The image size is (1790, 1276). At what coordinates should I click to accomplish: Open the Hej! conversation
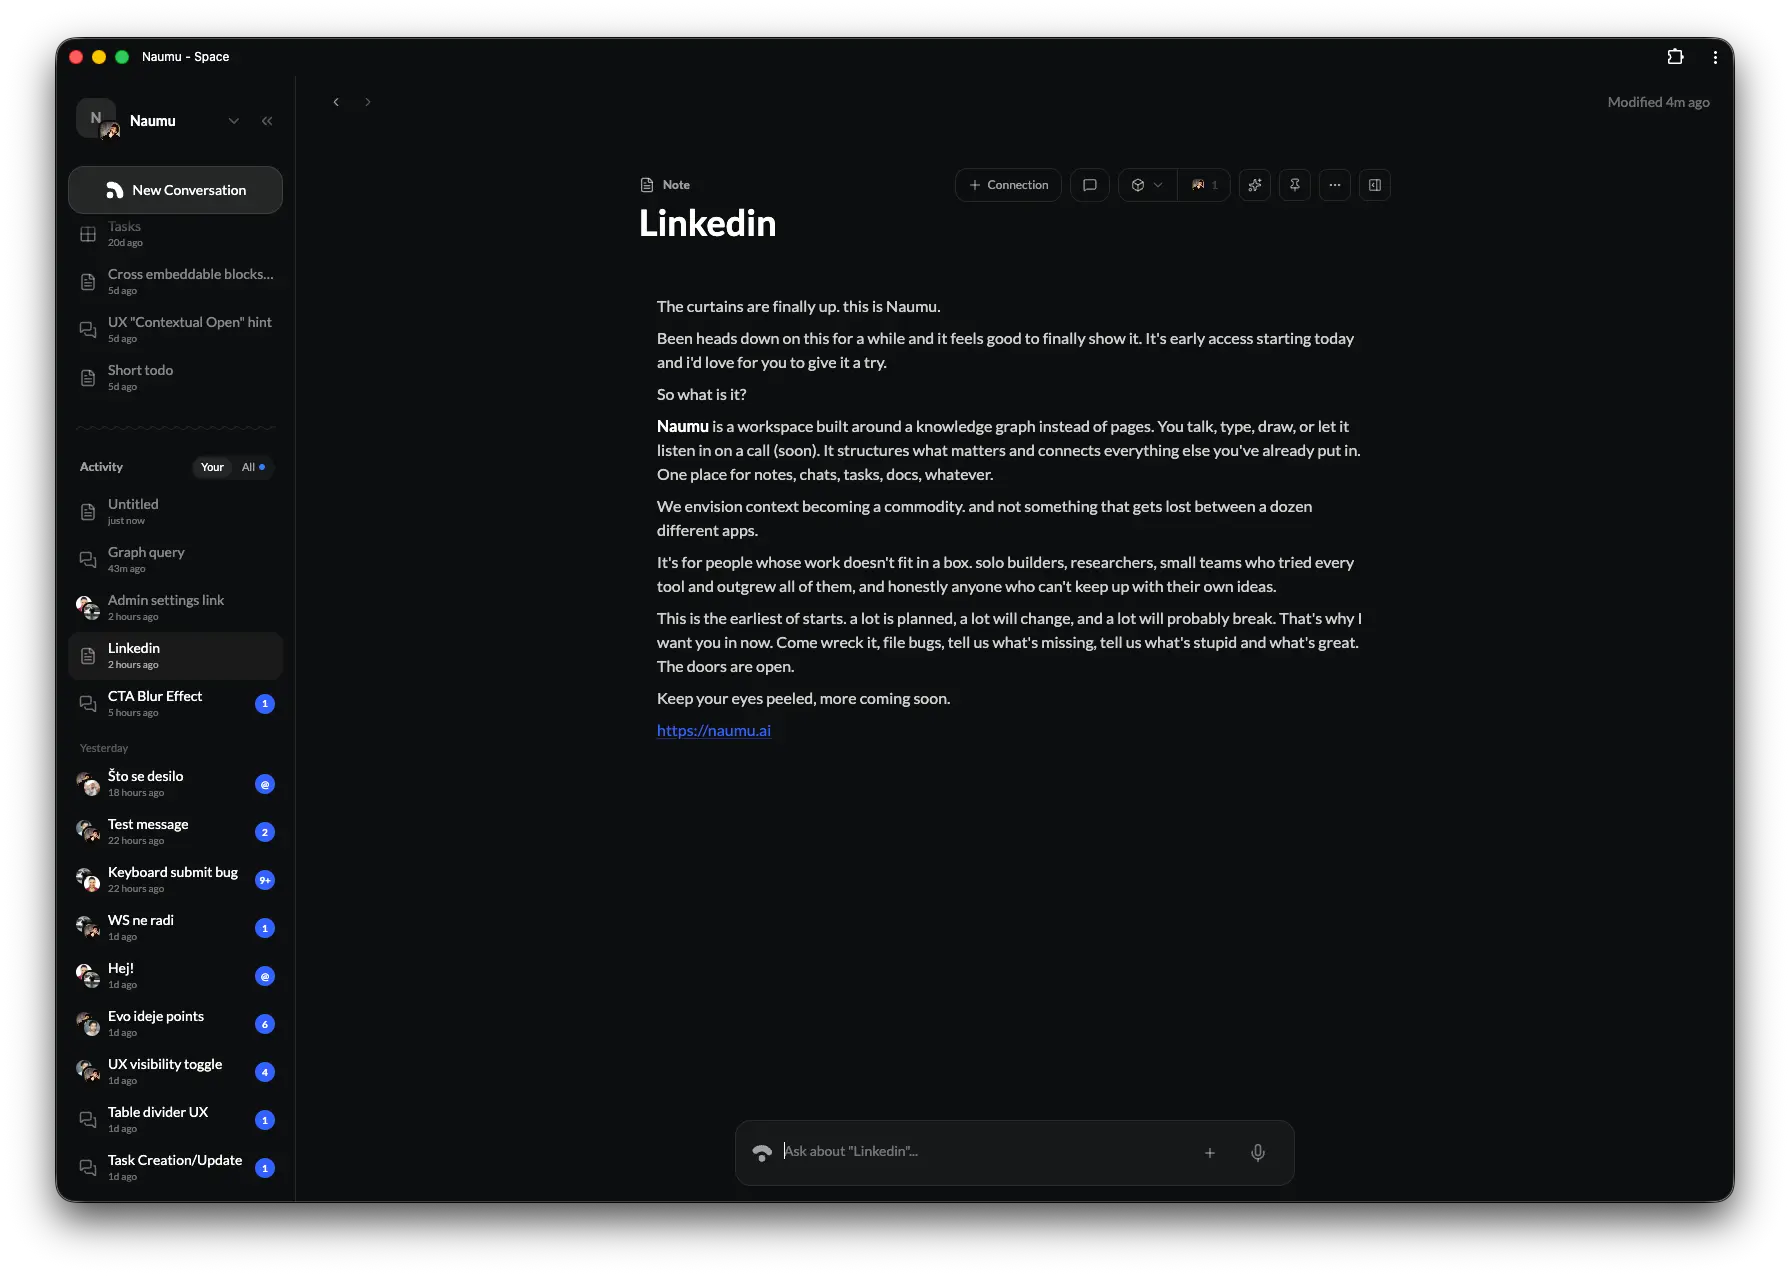click(x=175, y=975)
